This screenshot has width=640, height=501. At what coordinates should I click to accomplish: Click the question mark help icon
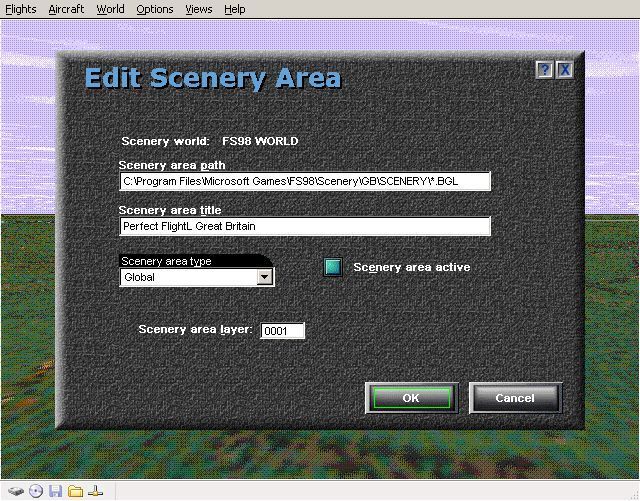click(544, 70)
